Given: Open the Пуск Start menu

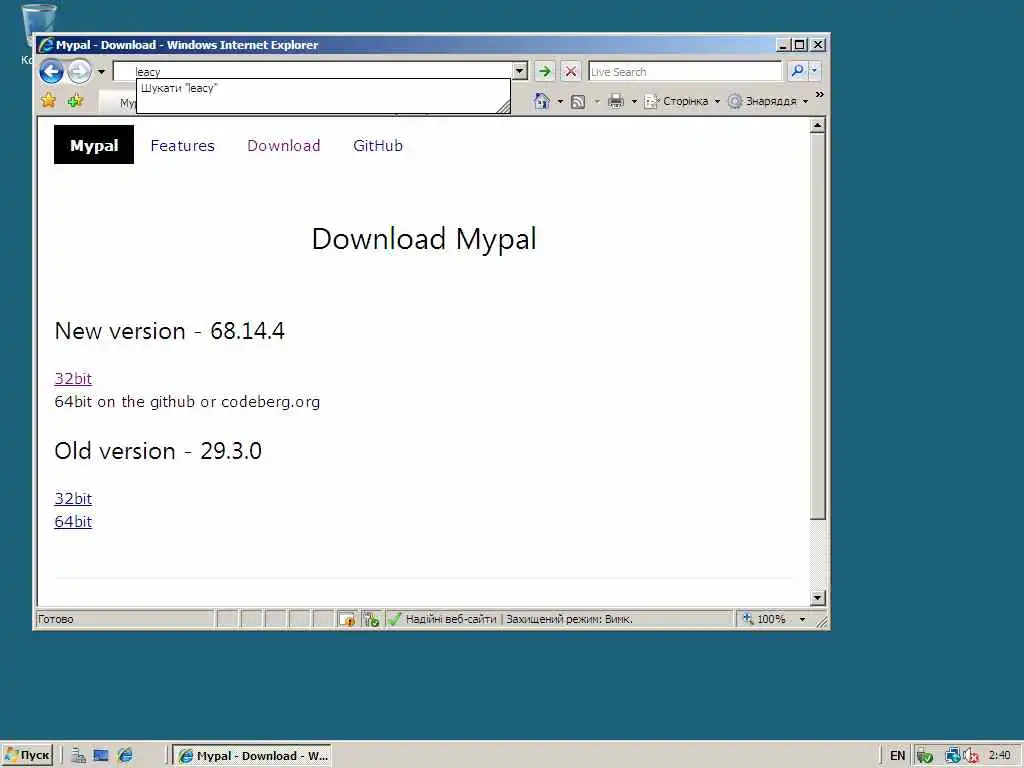Looking at the screenshot, I should point(27,756).
